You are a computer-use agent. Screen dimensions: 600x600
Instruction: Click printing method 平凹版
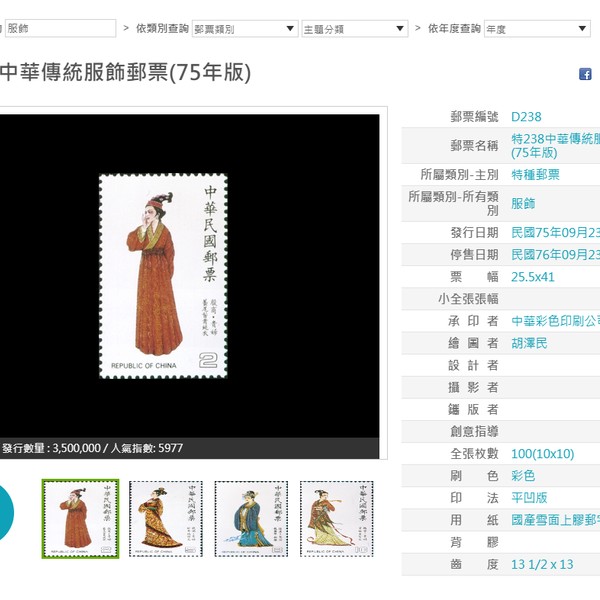click(x=529, y=498)
